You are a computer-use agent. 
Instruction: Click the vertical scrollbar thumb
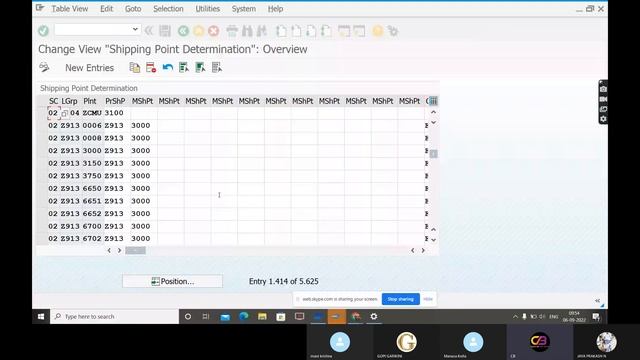(x=433, y=154)
